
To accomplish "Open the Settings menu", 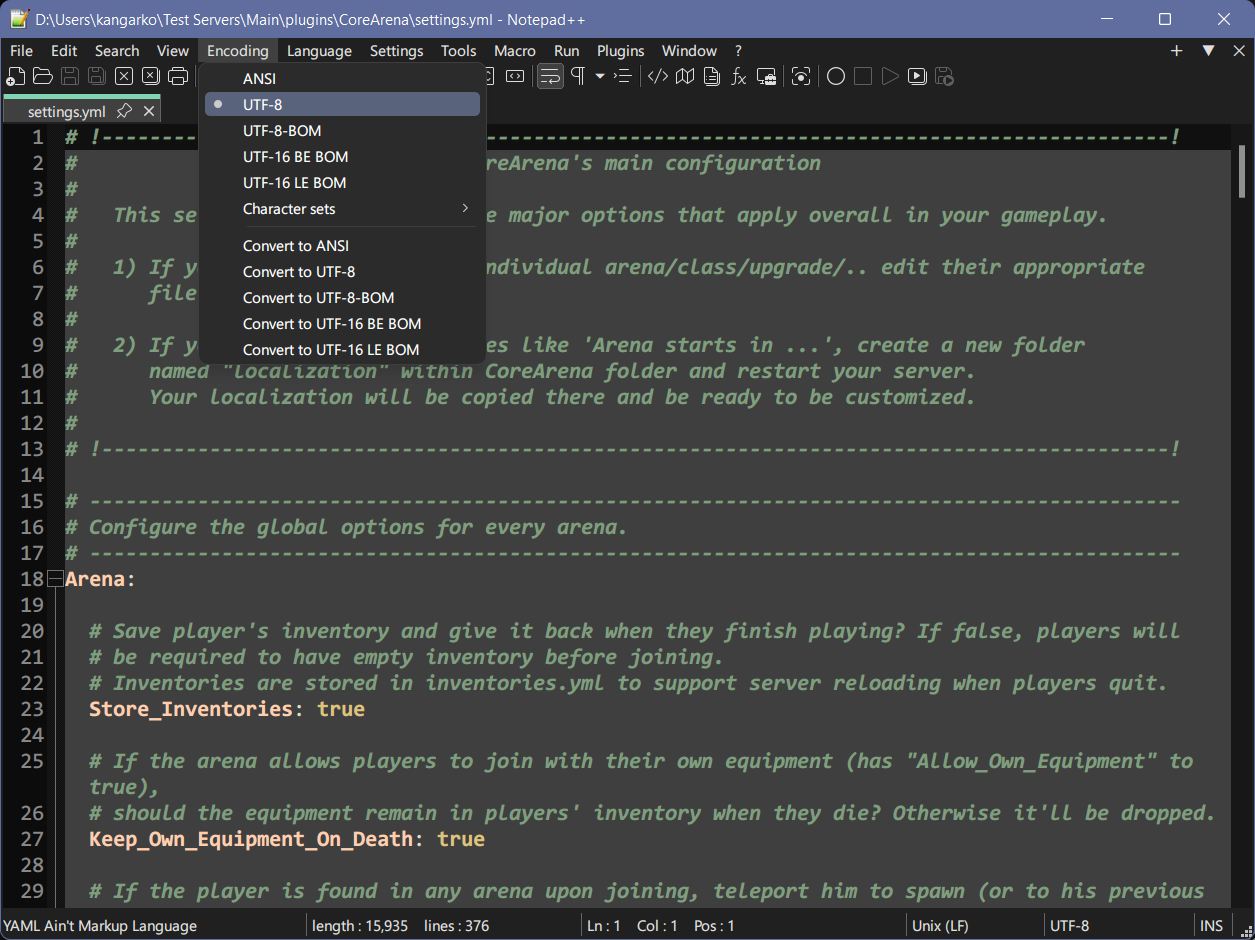I will coord(396,51).
